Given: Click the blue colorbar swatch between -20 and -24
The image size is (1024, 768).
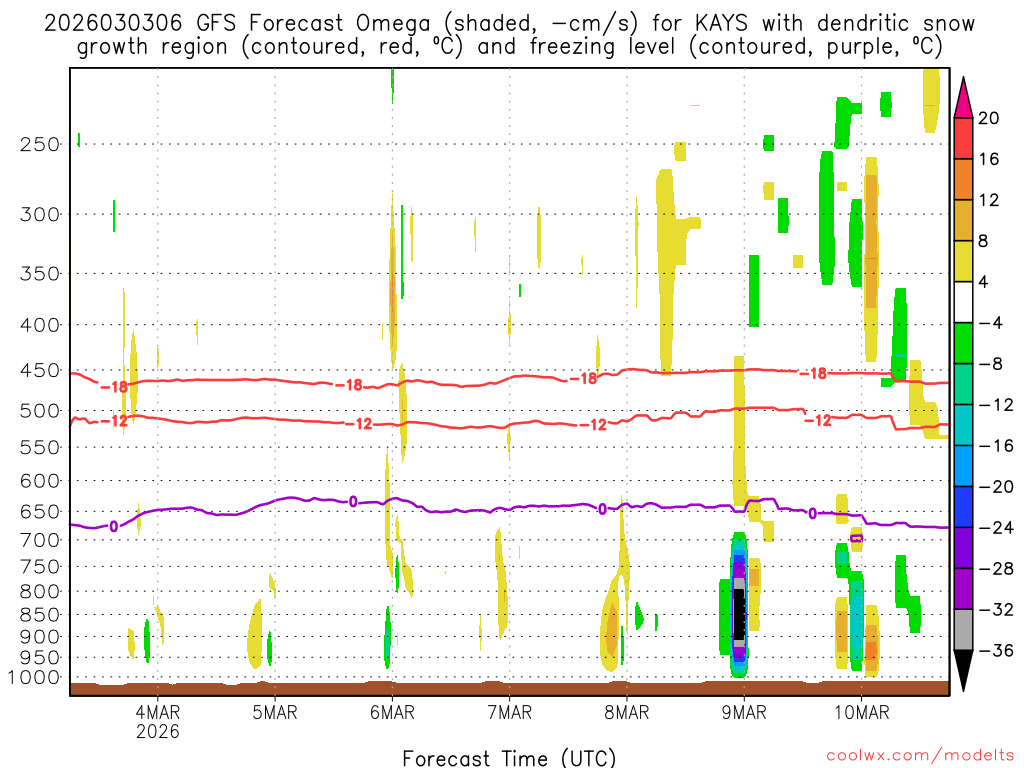Looking at the screenshot, I should (x=963, y=507).
